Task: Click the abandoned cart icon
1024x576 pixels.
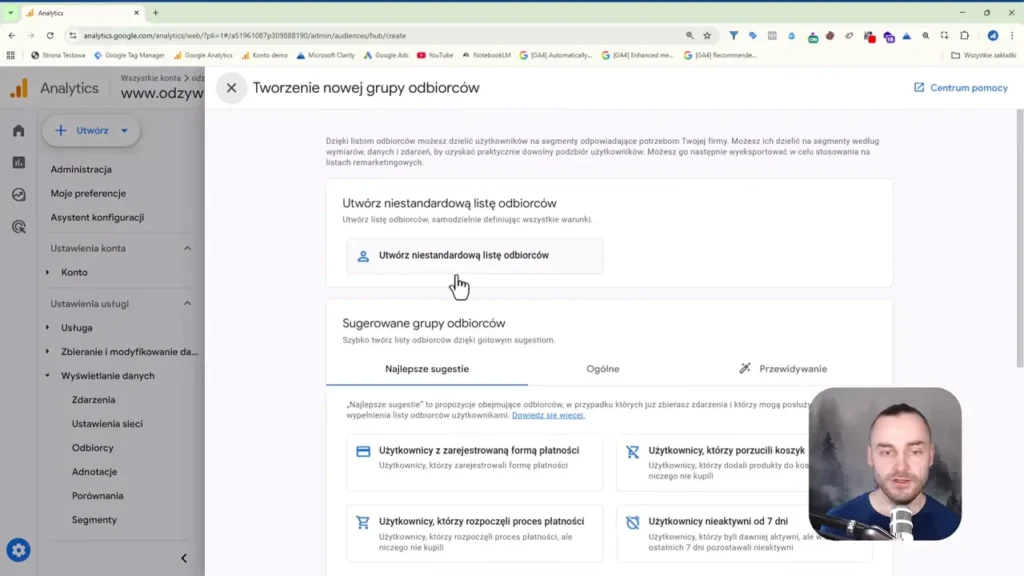Action: coord(632,451)
